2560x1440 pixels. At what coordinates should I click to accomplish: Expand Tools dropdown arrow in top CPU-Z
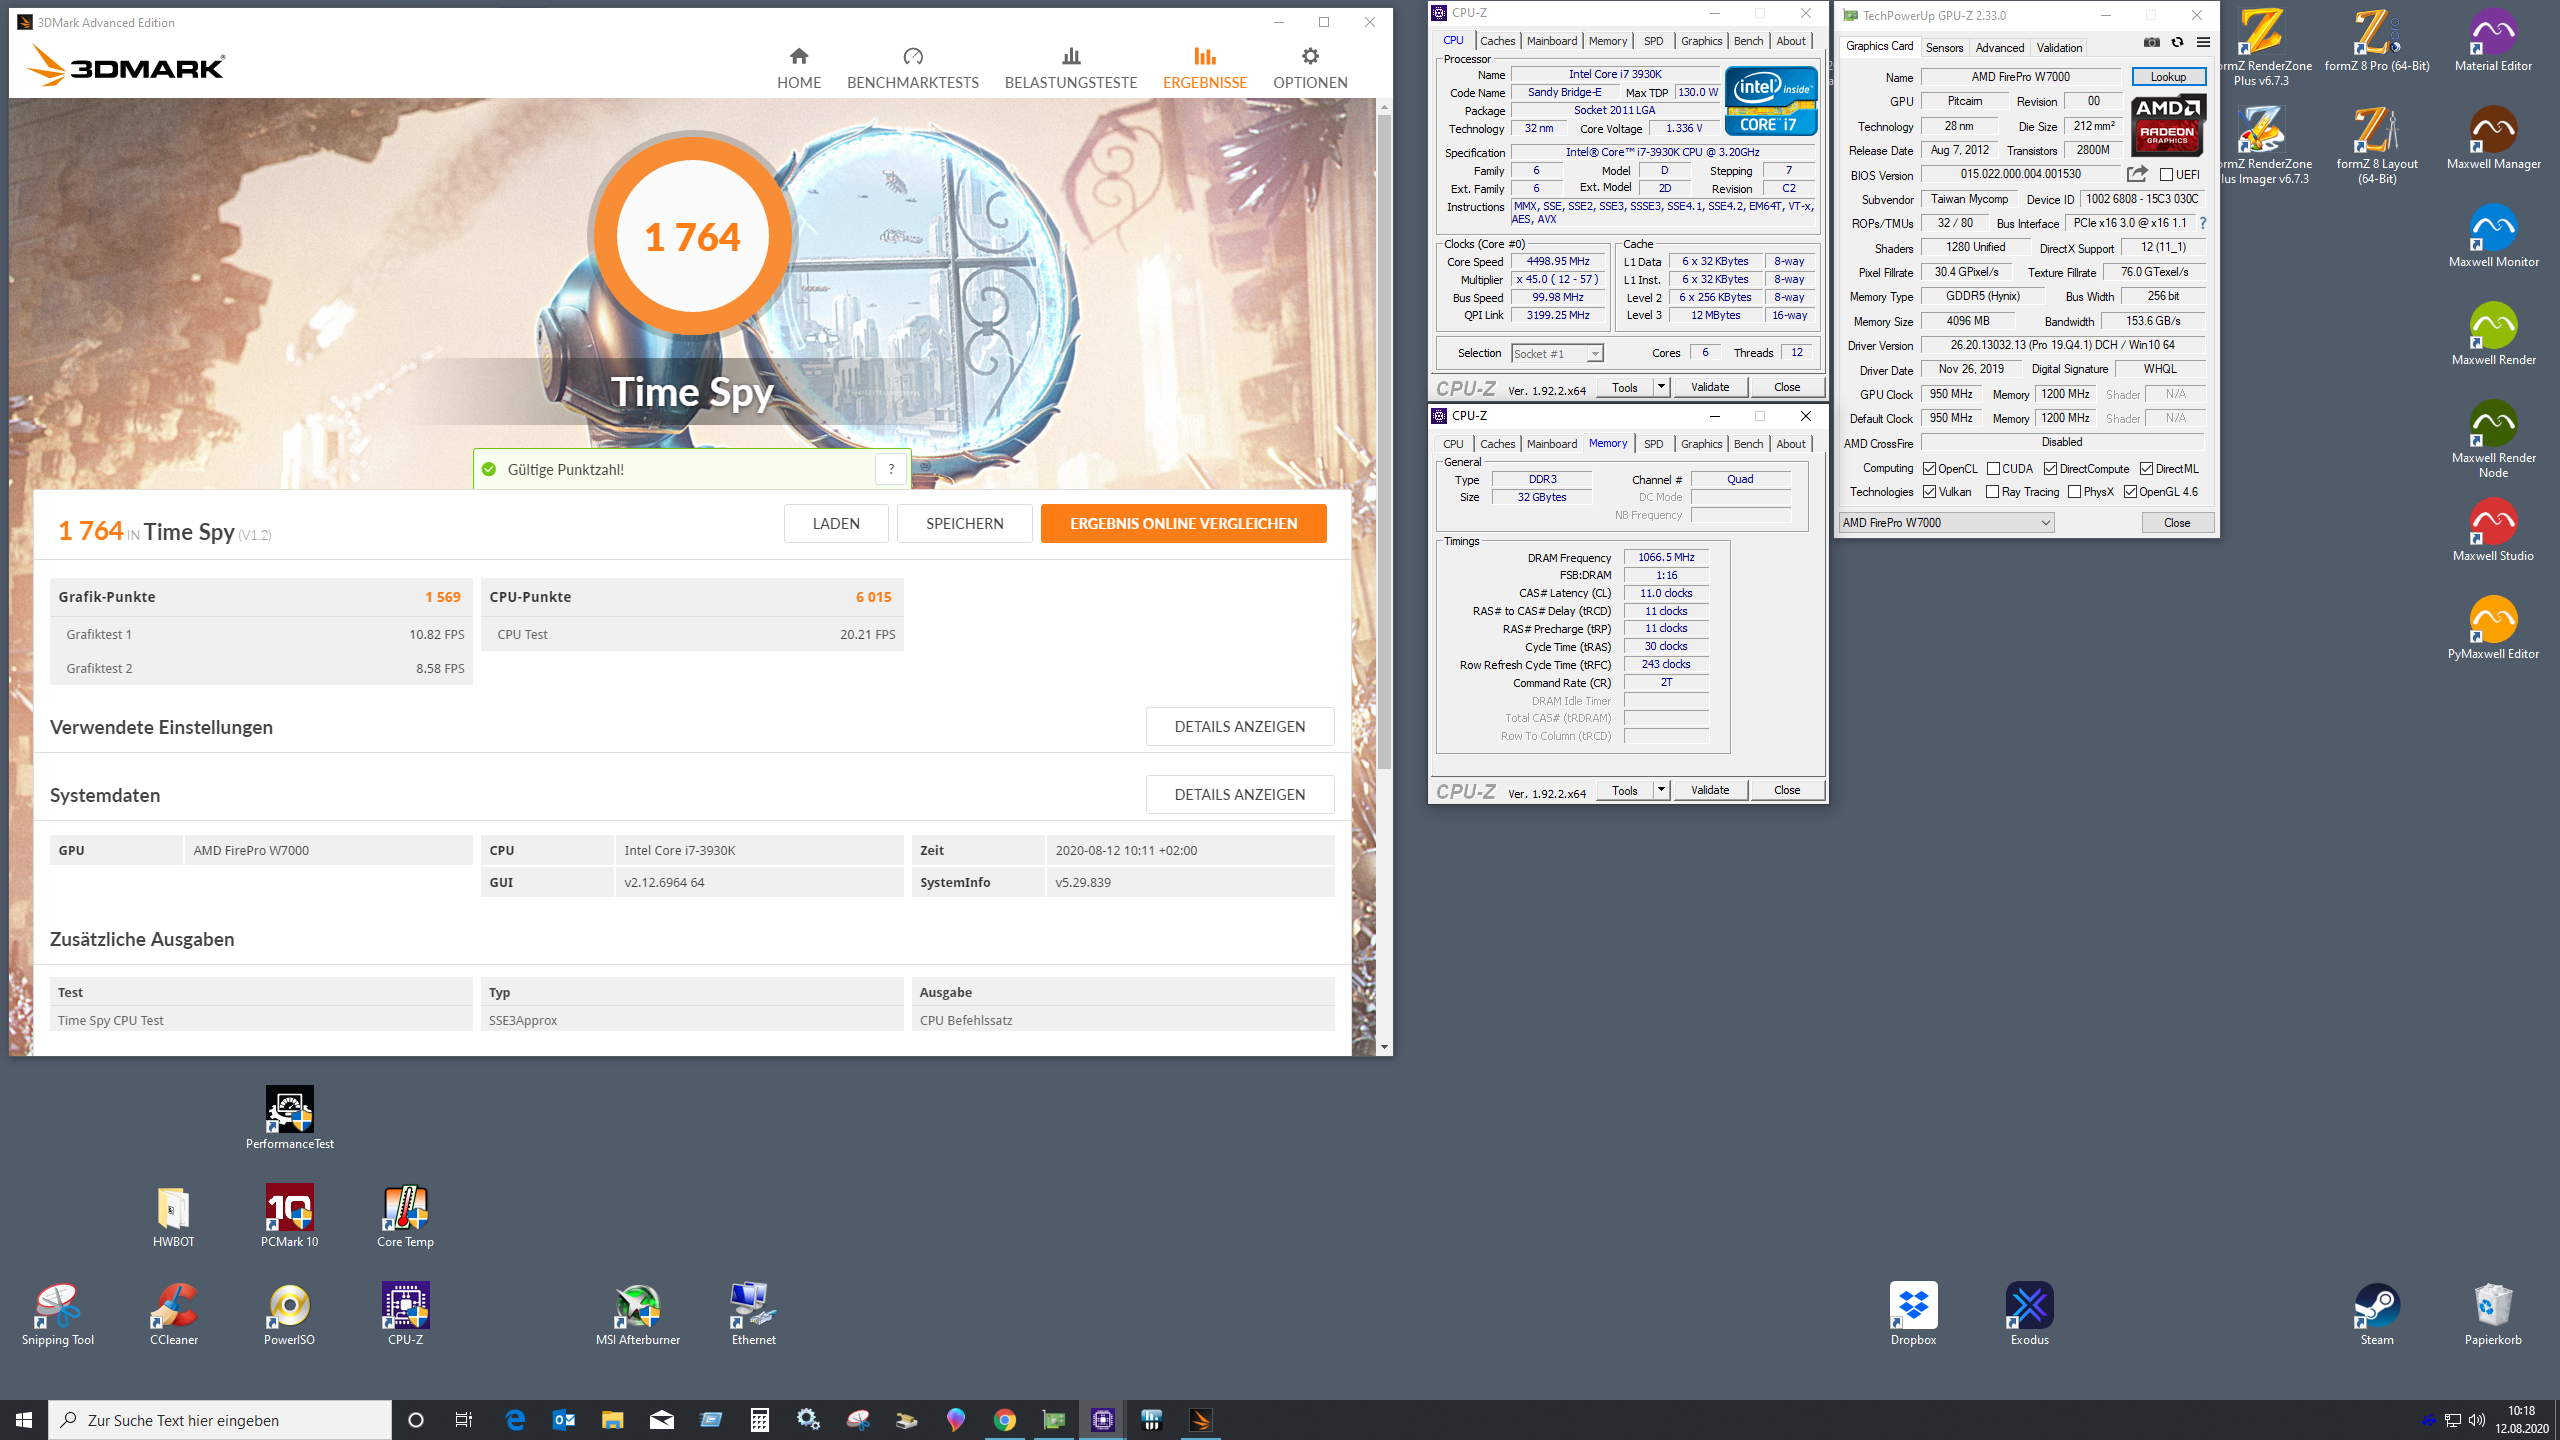(x=1661, y=387)
